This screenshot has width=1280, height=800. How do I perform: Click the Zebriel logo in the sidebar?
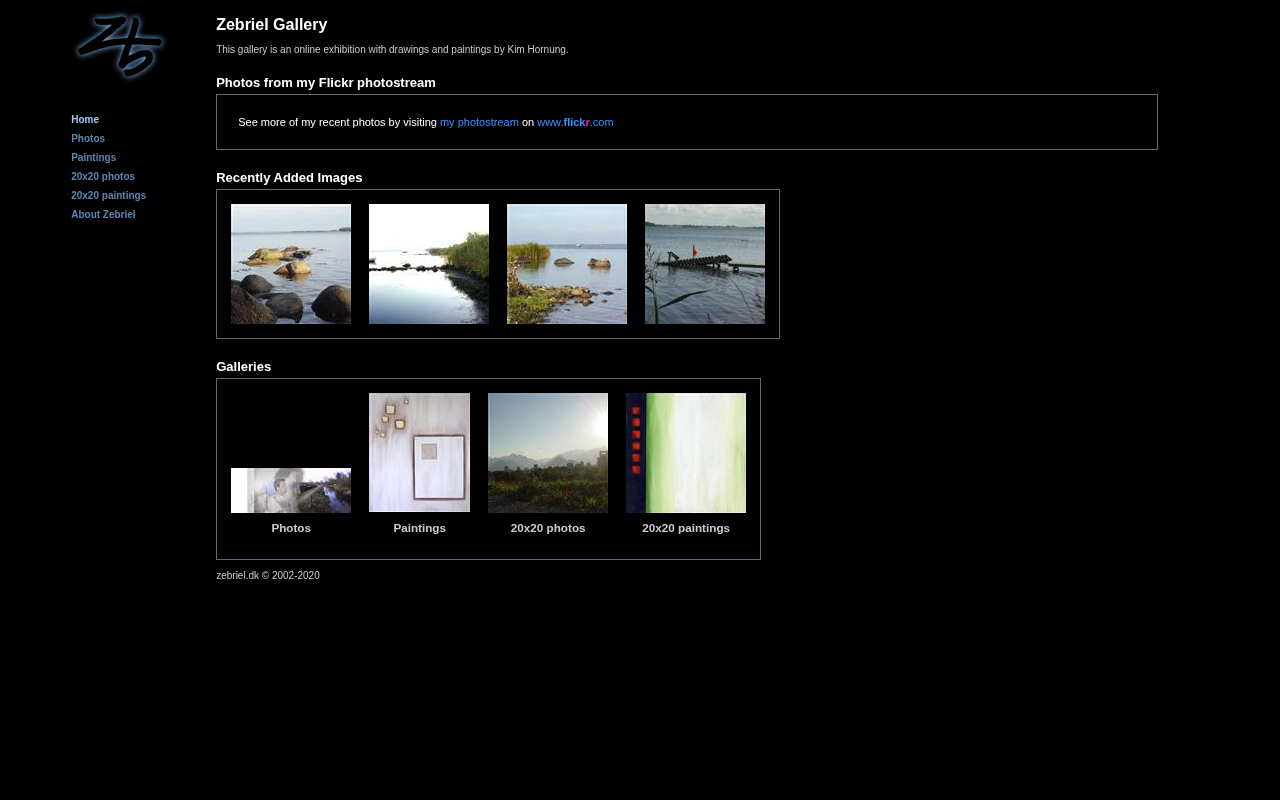(120, 46)
